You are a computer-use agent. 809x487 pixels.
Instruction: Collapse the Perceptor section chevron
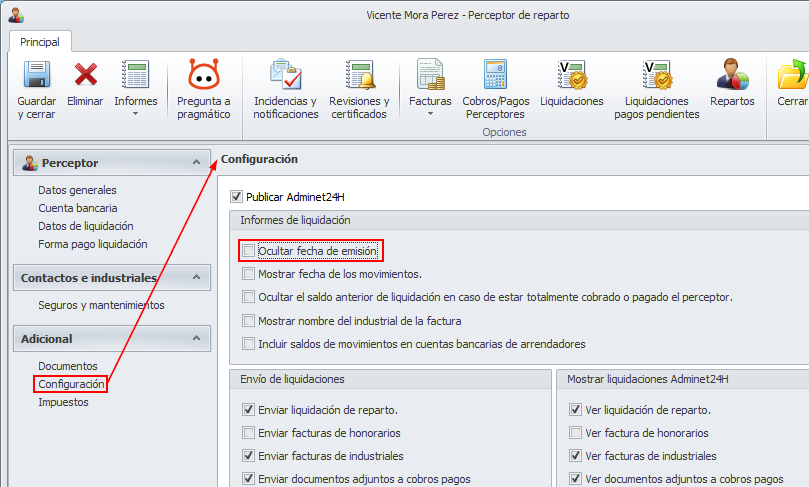click(x=197, y=163)
